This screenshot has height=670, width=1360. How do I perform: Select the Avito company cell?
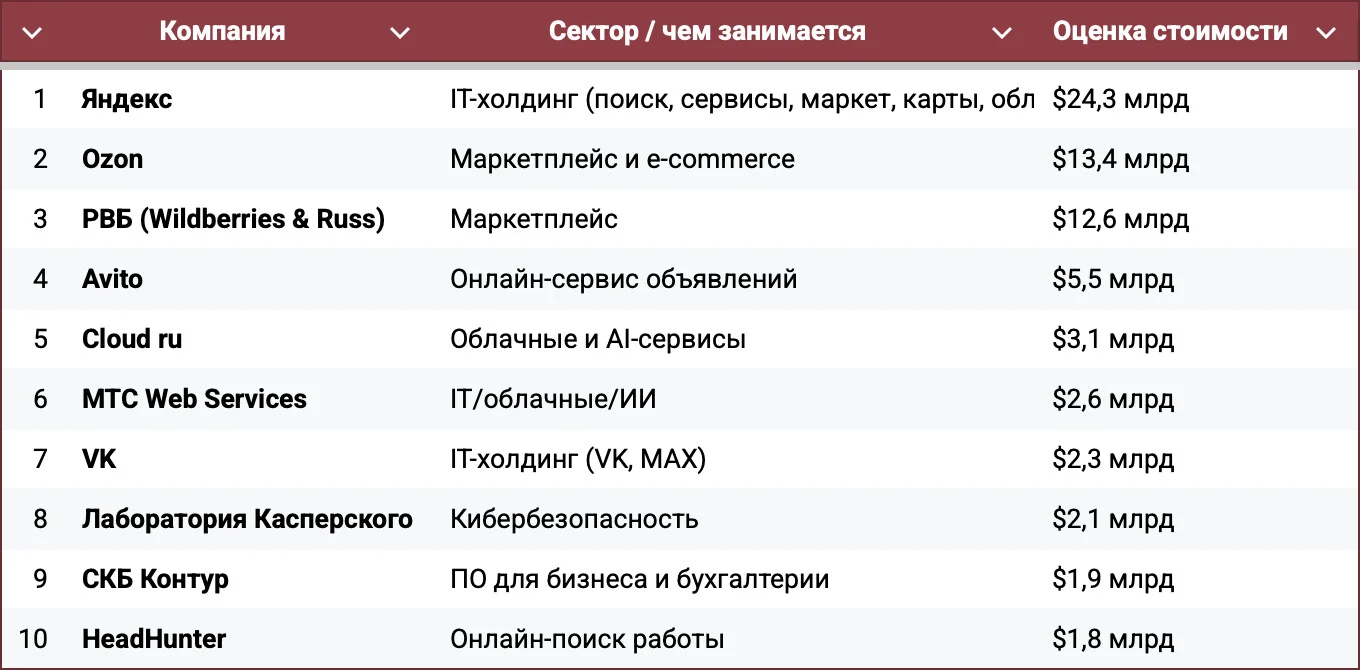coord(112,279)
